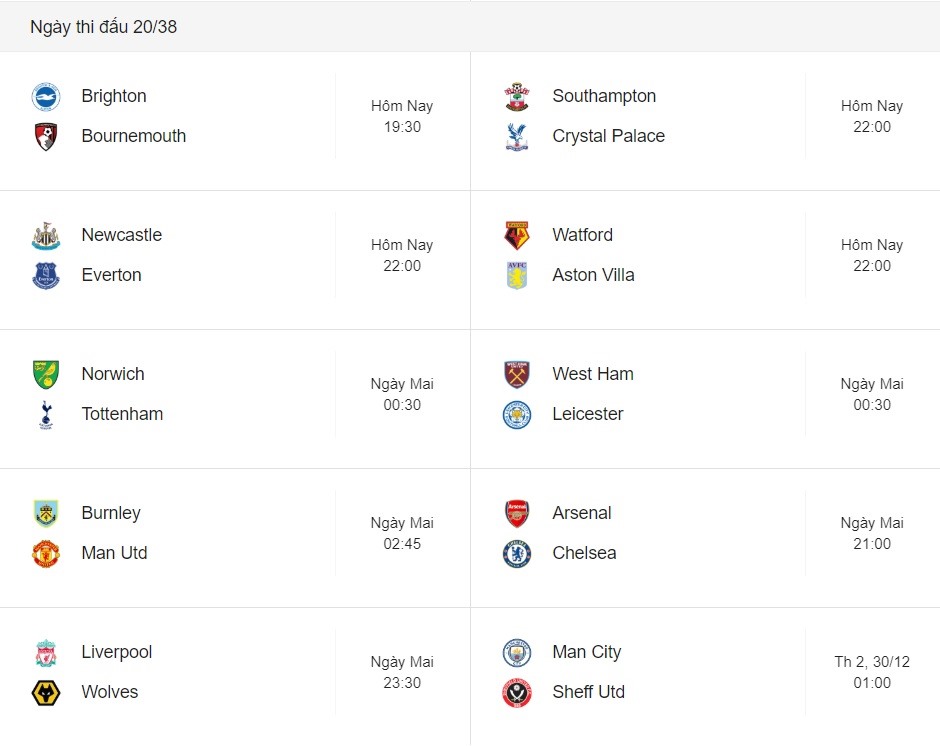Image resolution: width=940 pixels, height=746 pixels.
Task: Click the Th 2, 30/12 01:00 kickoff
Action: (872, 672)
